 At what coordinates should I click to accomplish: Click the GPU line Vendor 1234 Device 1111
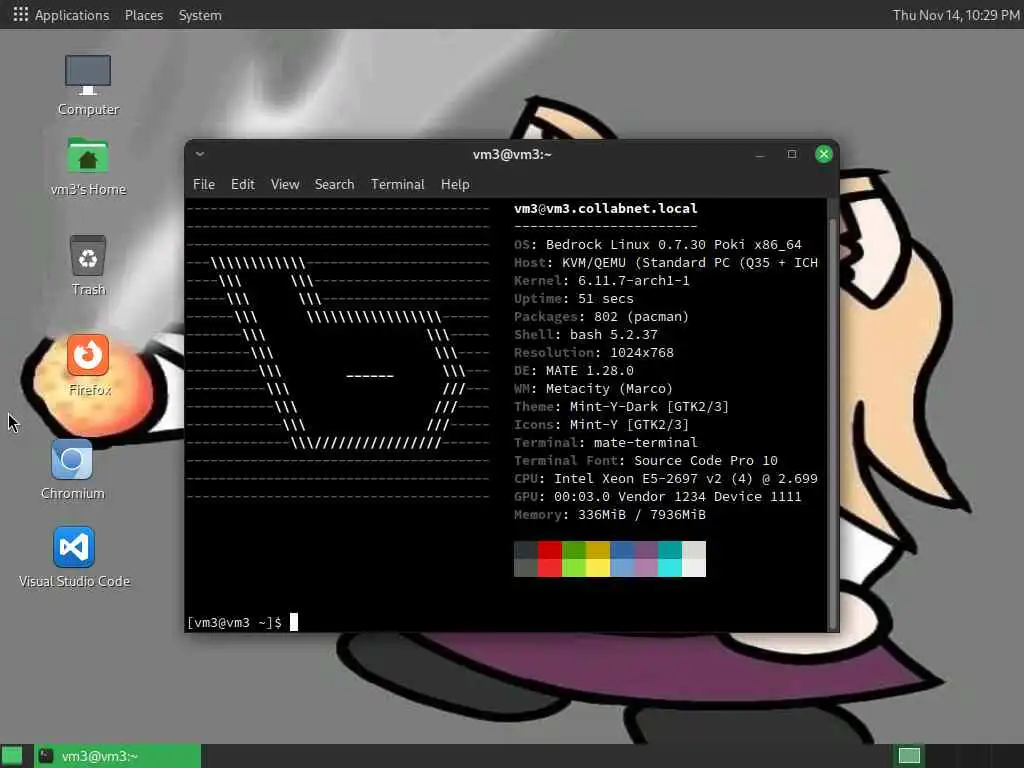pyautogui.click(x=658, y=496)
